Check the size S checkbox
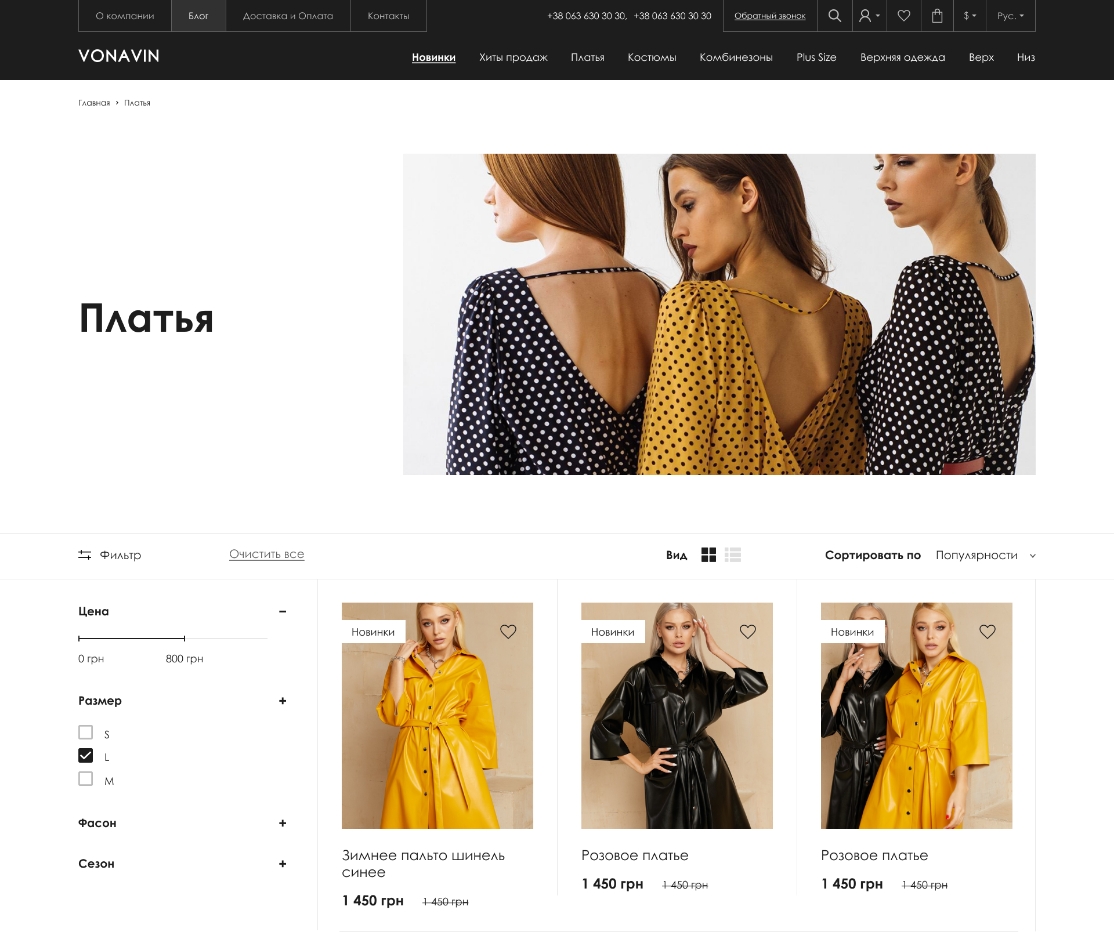 click(x=86, y=732)
